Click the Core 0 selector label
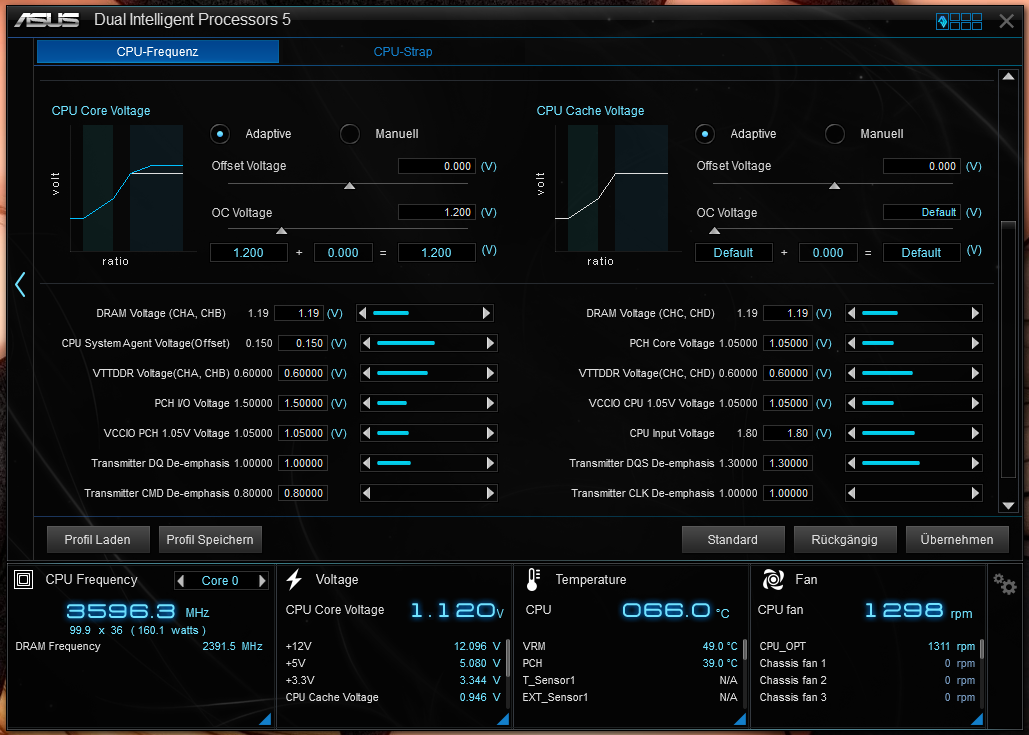 (x=220, y=581)
